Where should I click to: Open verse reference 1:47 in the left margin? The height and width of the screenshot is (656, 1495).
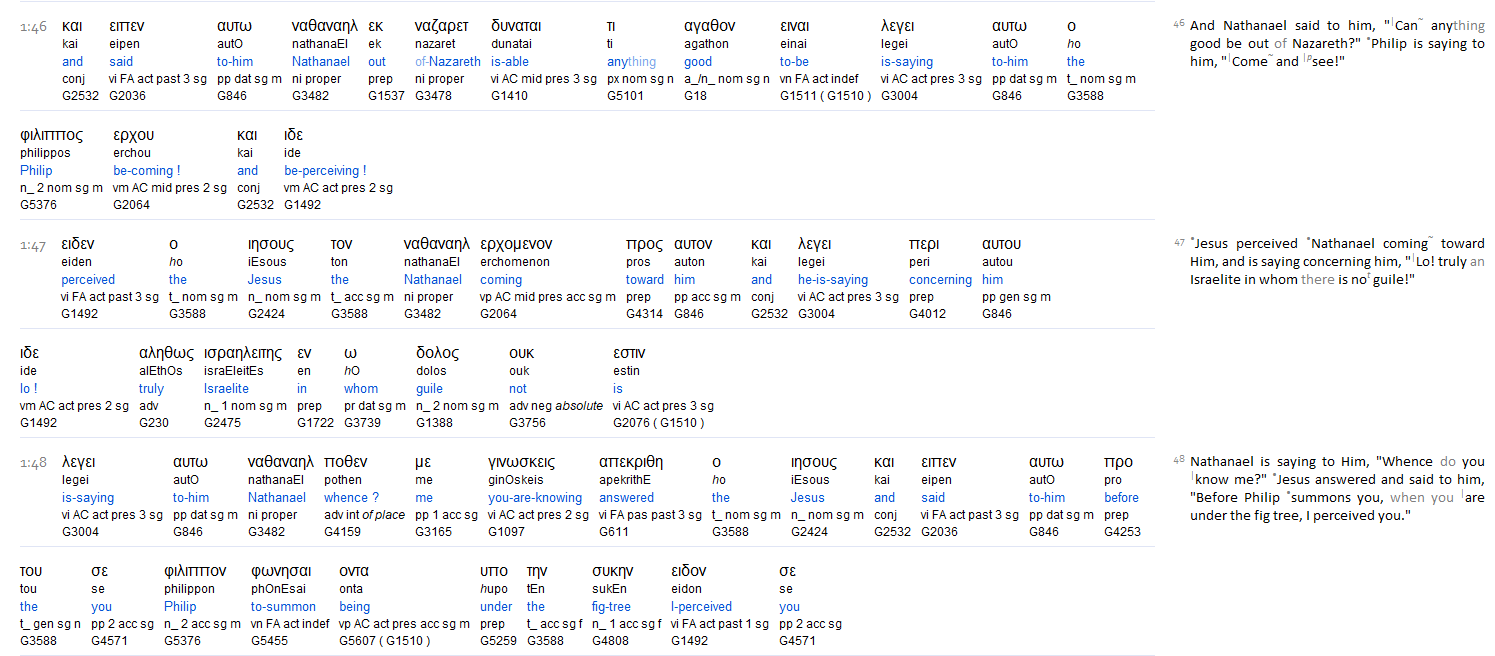(x=33, y=245)
